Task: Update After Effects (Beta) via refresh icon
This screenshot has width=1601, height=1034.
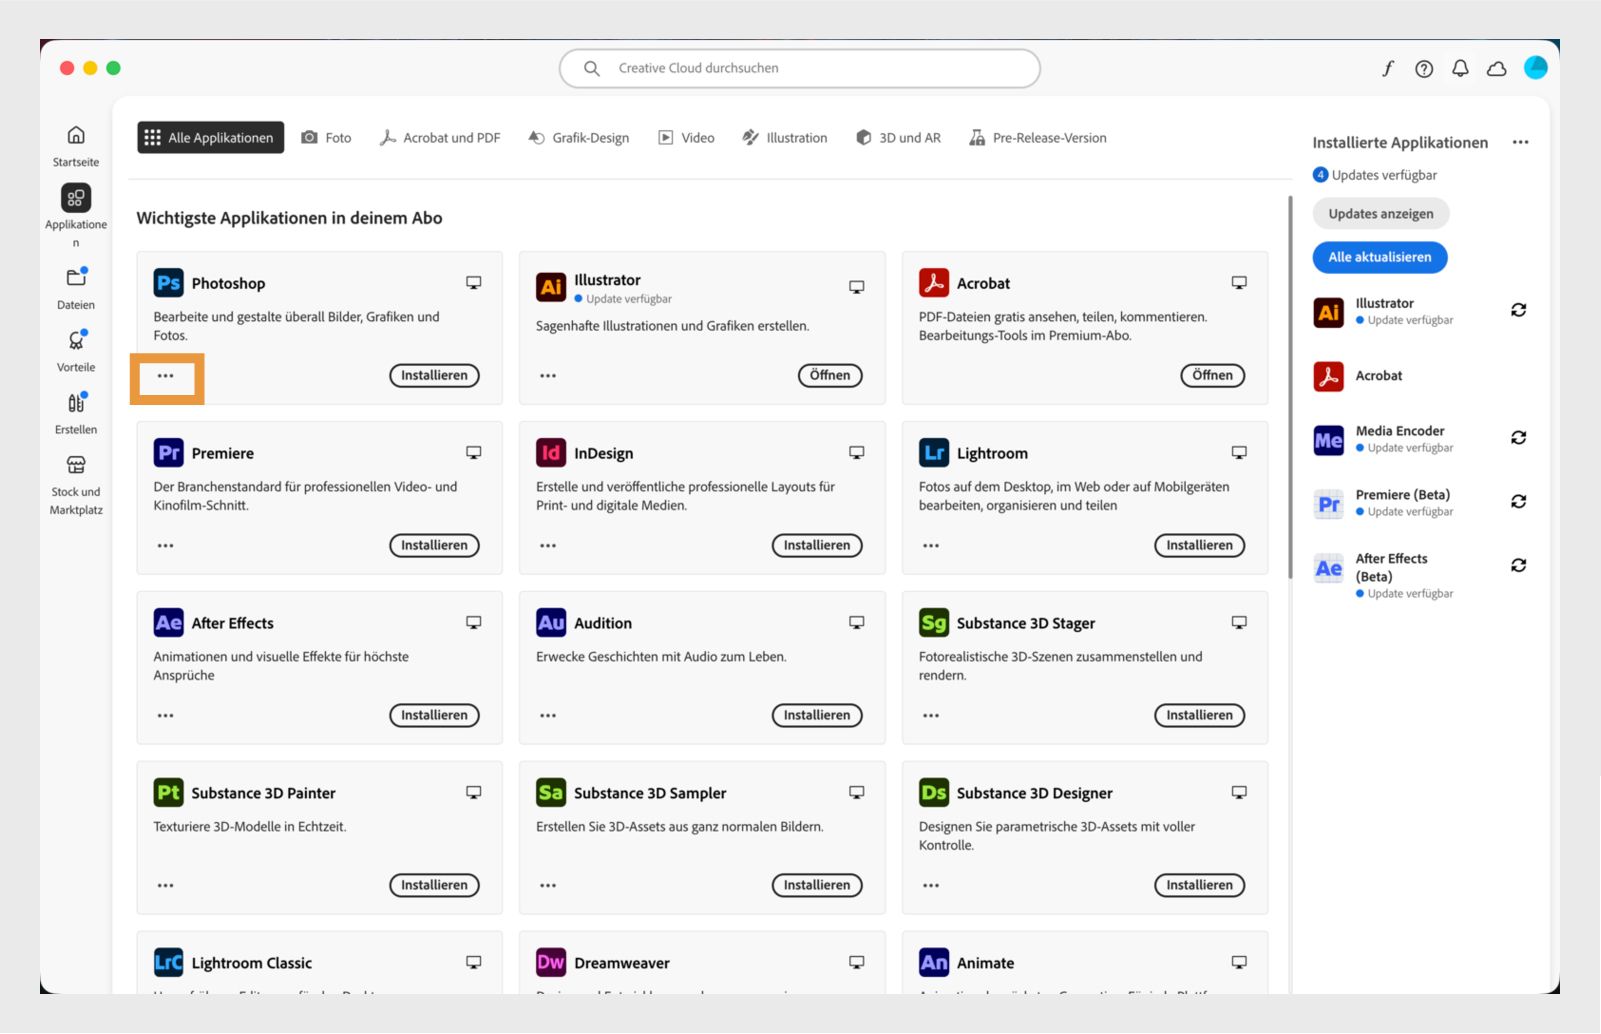Action: click(x=1518, y=566)
